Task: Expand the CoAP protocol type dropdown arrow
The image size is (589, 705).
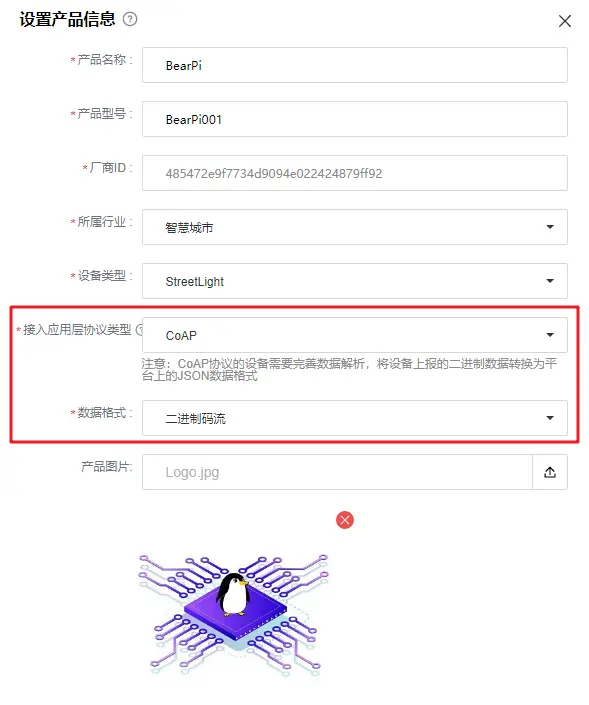Action: 549,335
